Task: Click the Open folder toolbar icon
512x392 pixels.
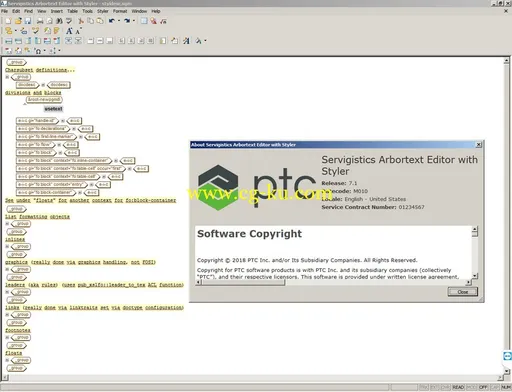Action: 18,21
